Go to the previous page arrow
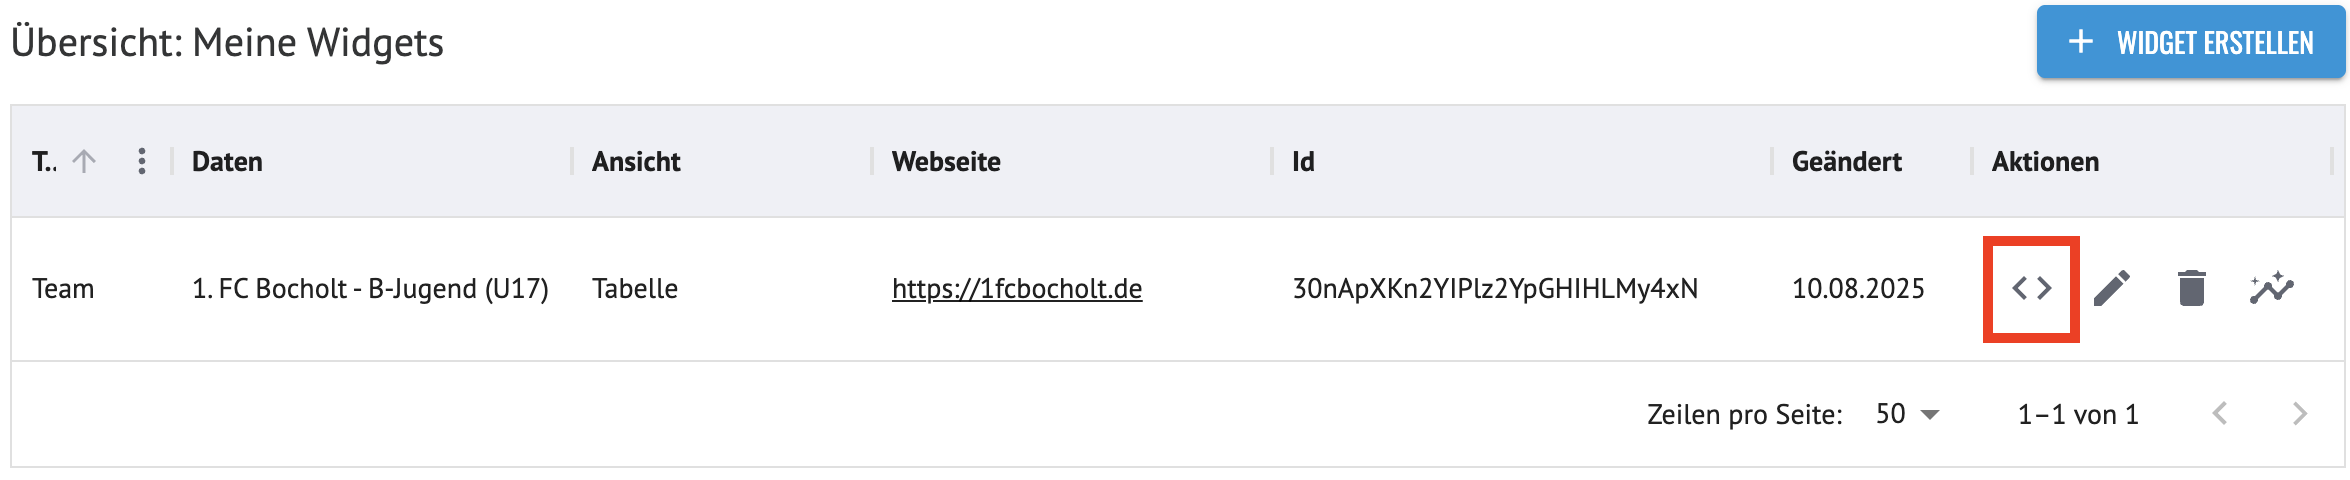 [x=2219, y=414]
